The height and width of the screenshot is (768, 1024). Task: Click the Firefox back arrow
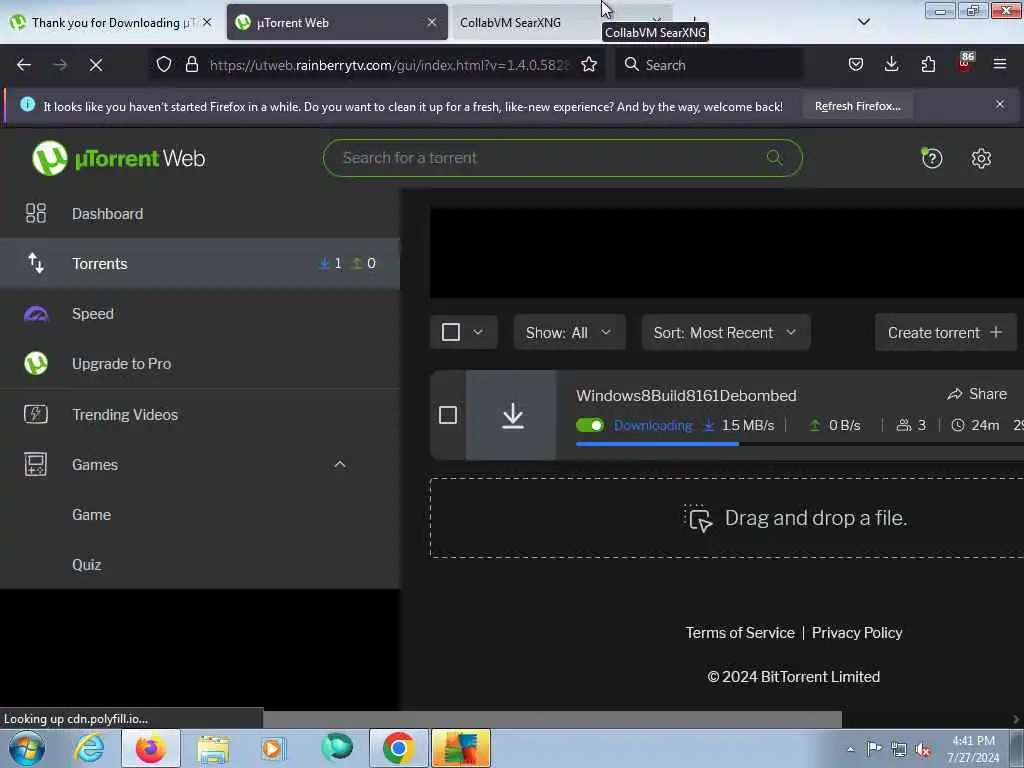coord(24,65)
